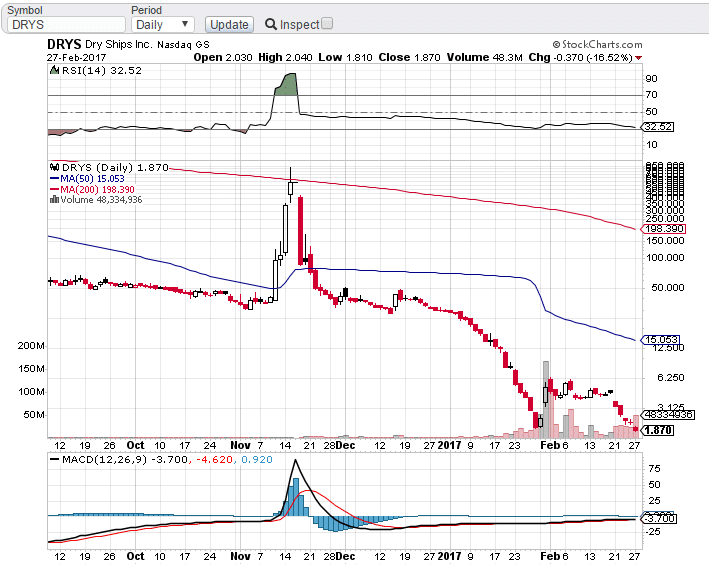Viewport: 709px width, 571px height.
Task: Click the Inspect magnifying glass icon
Action: 271,24
